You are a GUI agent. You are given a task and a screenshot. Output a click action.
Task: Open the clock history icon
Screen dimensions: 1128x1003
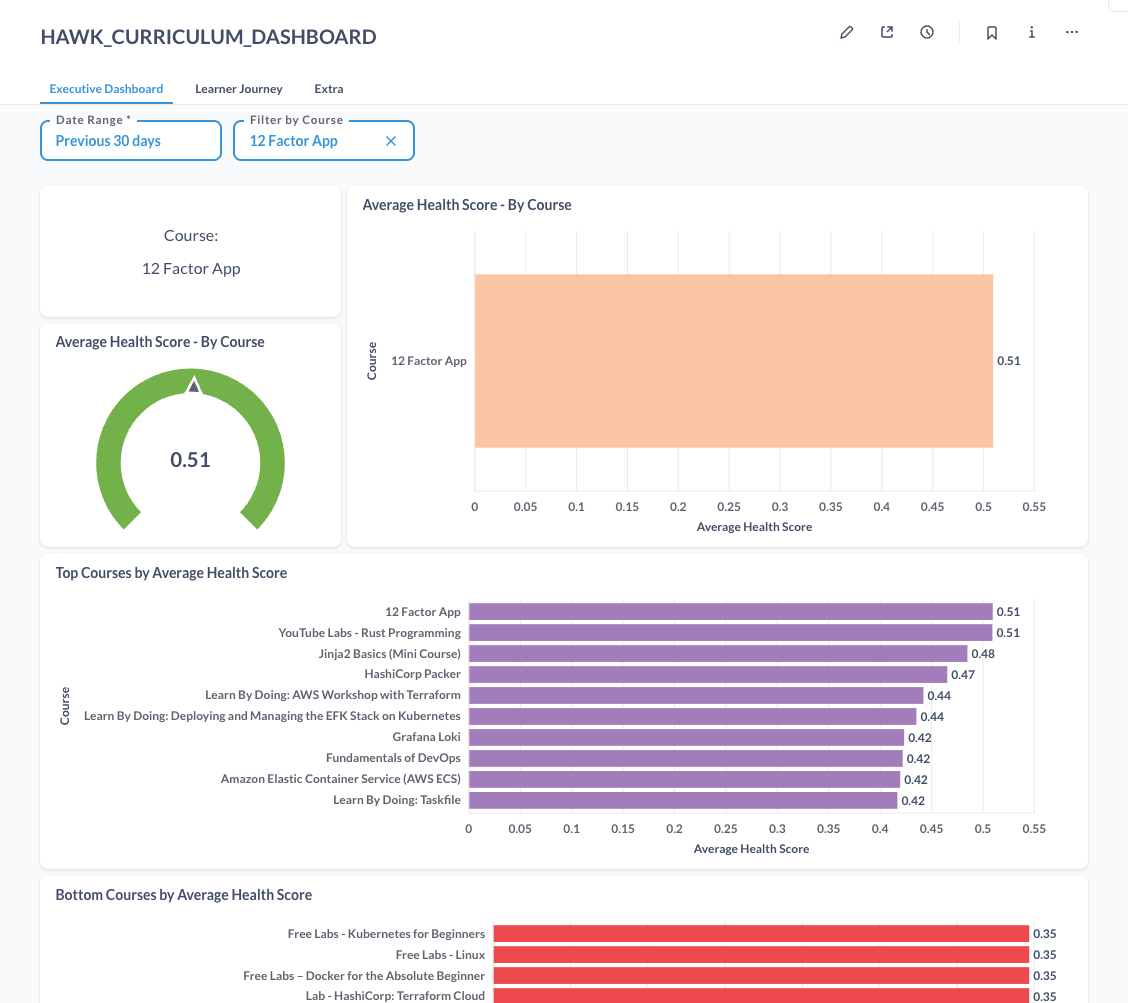pos(927,32)
